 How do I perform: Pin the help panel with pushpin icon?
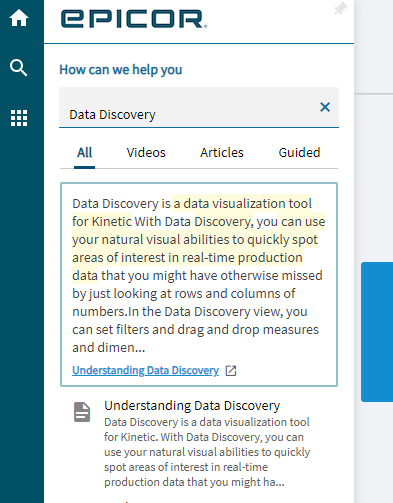click(341, 9)
